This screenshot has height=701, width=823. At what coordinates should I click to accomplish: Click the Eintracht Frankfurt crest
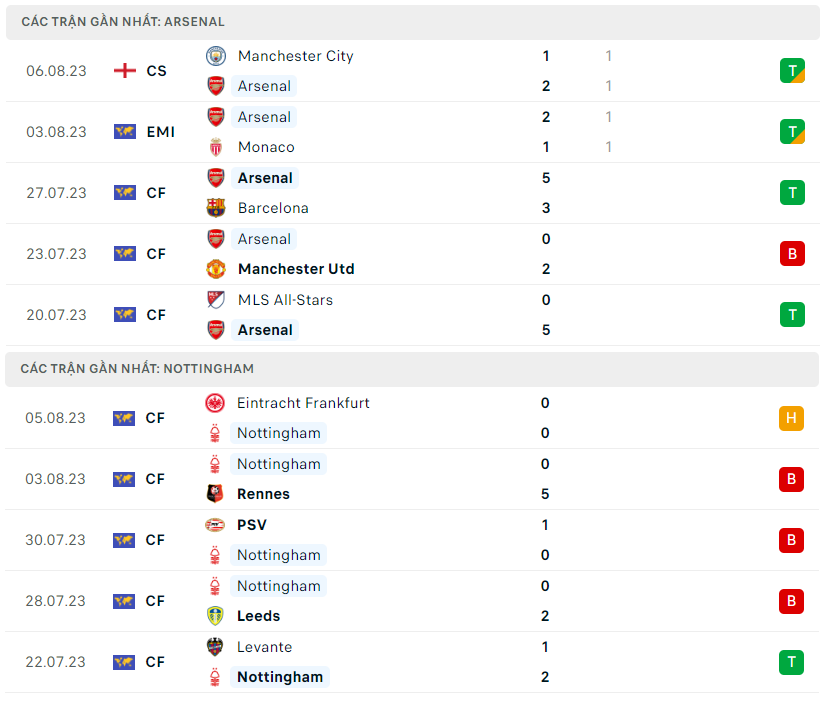click(215, 403)
